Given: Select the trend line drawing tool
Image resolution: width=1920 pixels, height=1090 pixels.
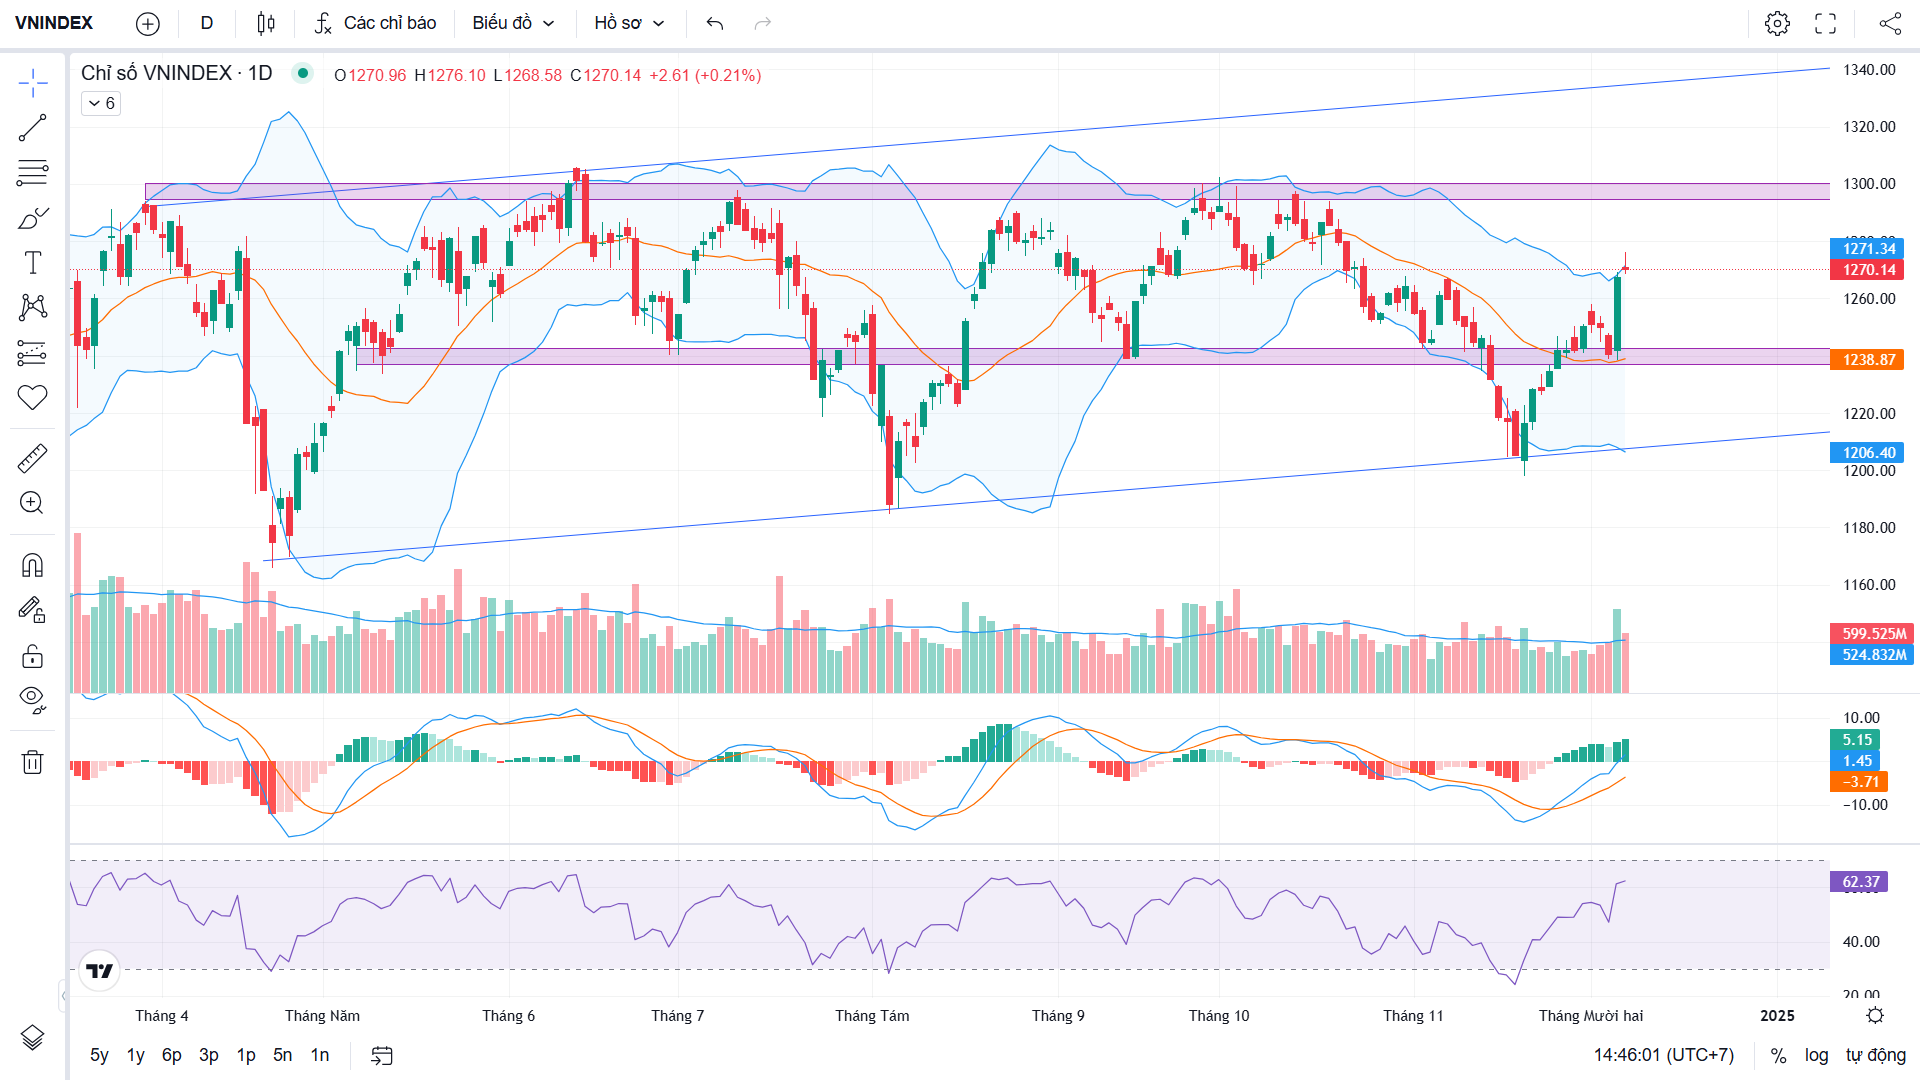Looking at the screenshot, I should click(32, 128).
